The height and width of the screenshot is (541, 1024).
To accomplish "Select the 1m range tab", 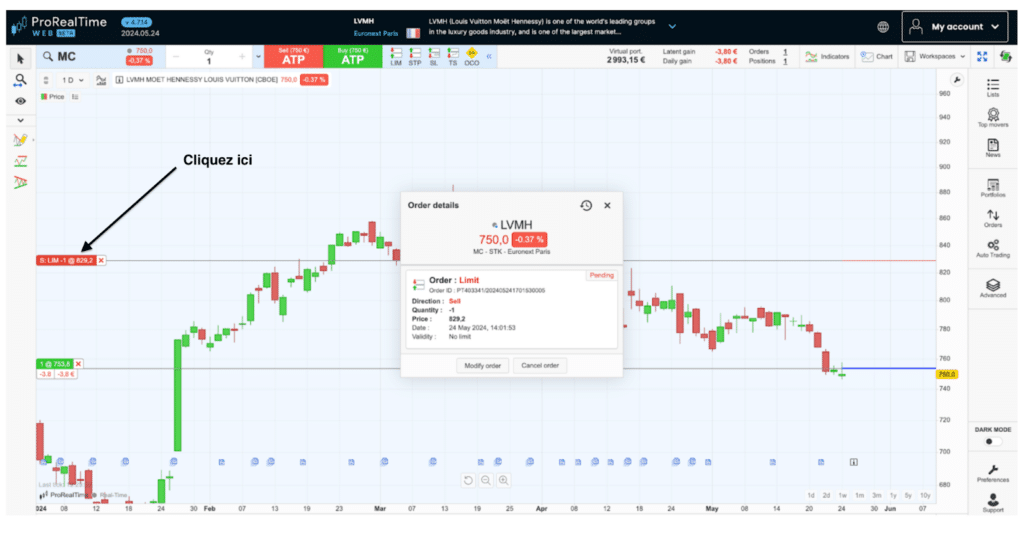I will point(859,495).
